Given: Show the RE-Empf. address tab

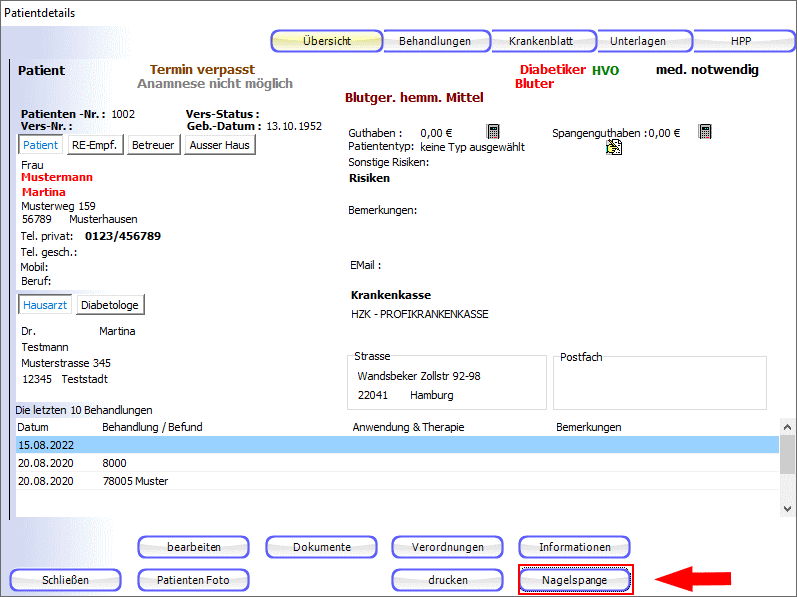Looking at the screenshot, I should [95, 145].
